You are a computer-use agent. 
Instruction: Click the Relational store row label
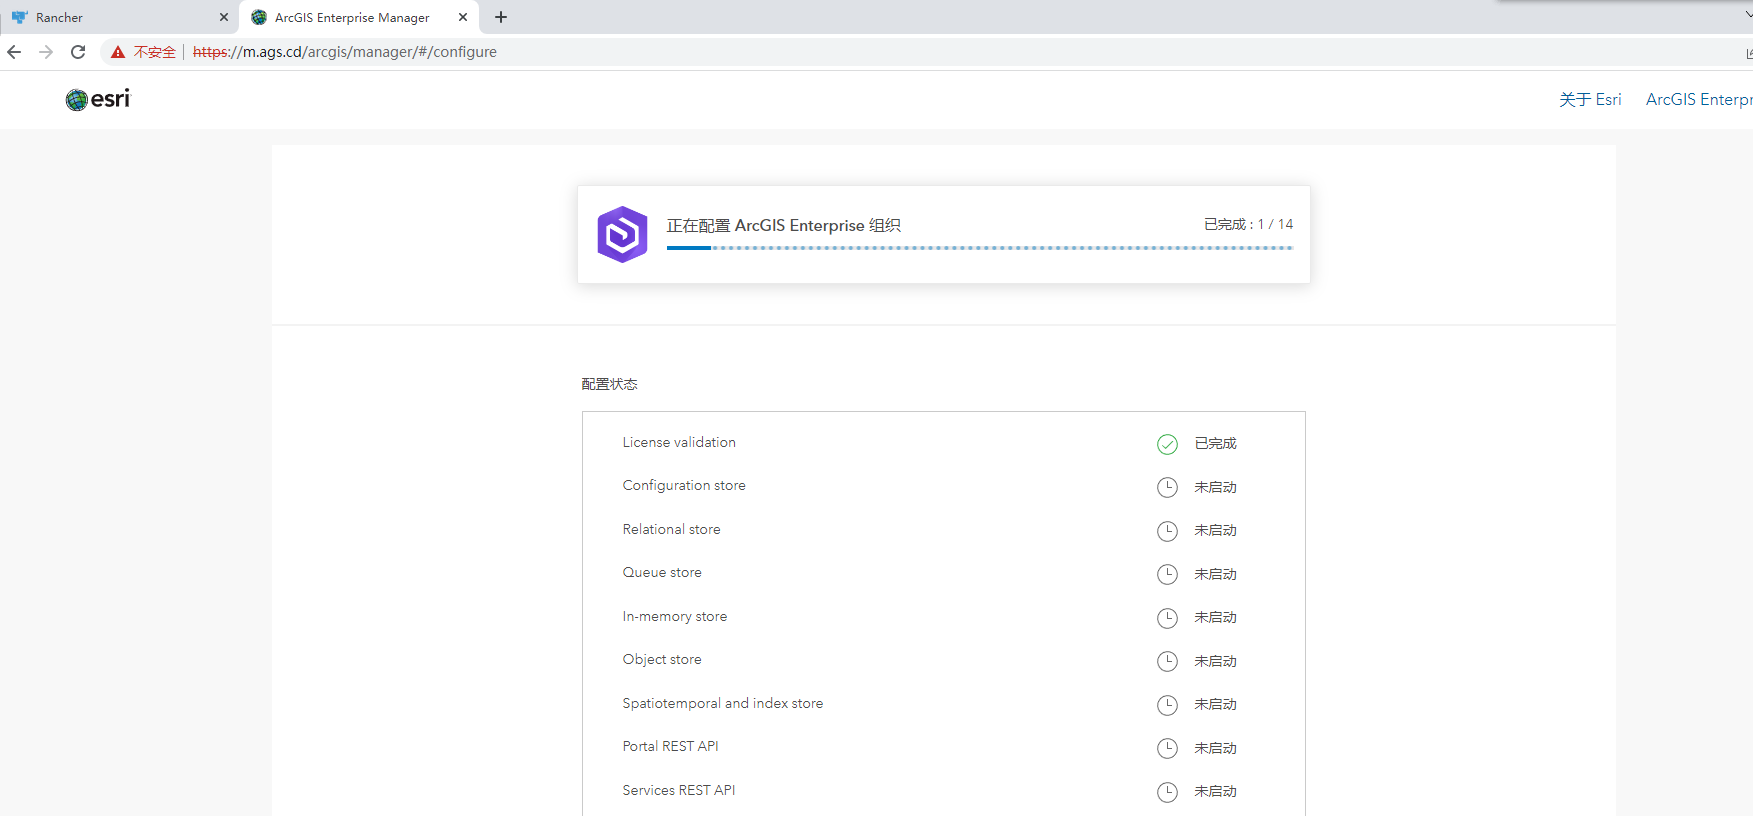tap(671, 529)
